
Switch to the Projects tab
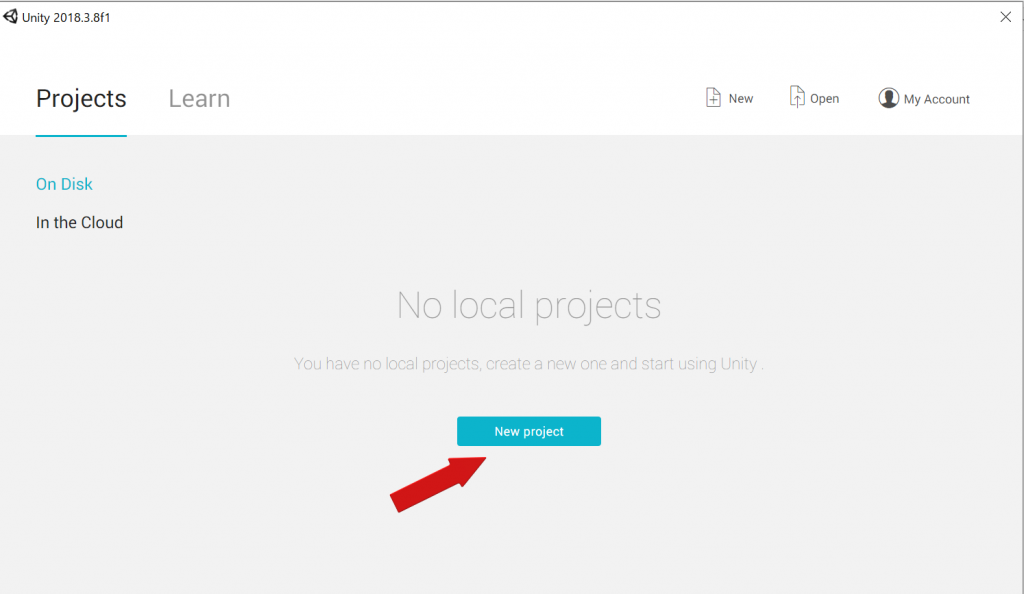tap(81, 99)
